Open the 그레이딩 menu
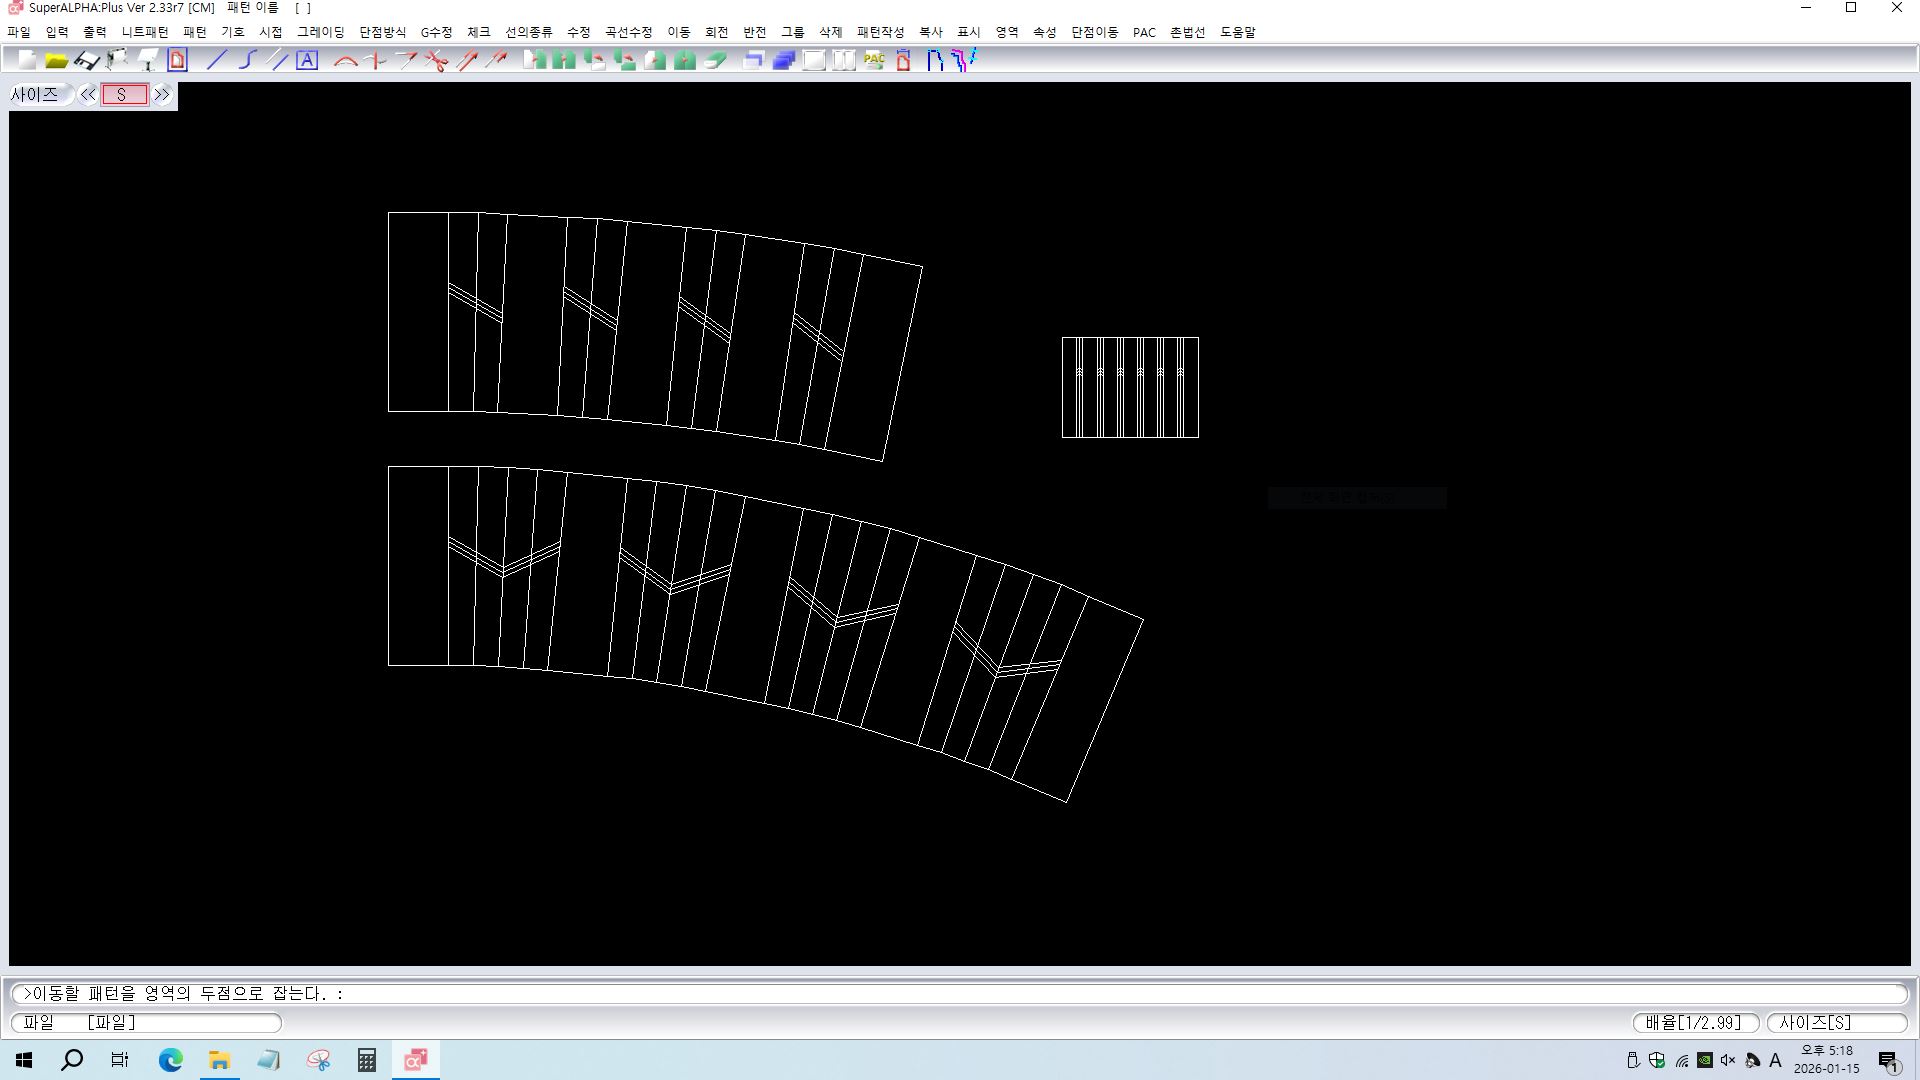The image size is (1920, 1080). [x=320, y=32]
